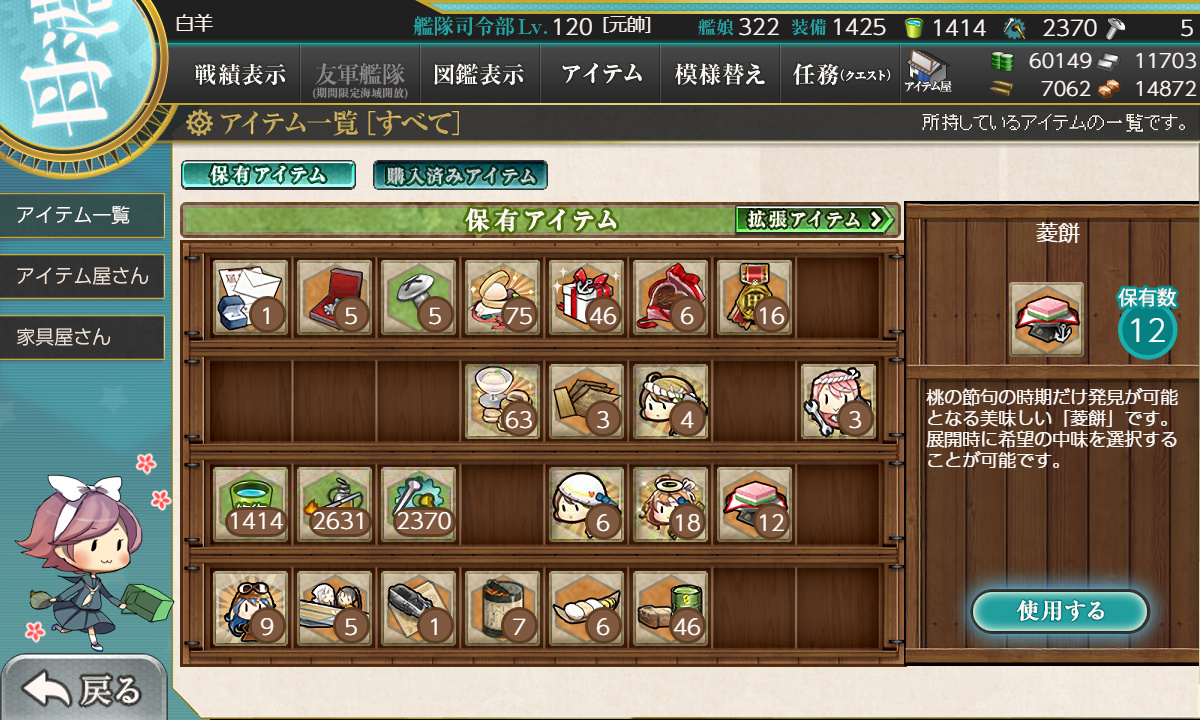The height and width of the screenshot is (720, 1200).
Task: Click the hishimochi preview thumbnail
Action: pos(1046,319)
